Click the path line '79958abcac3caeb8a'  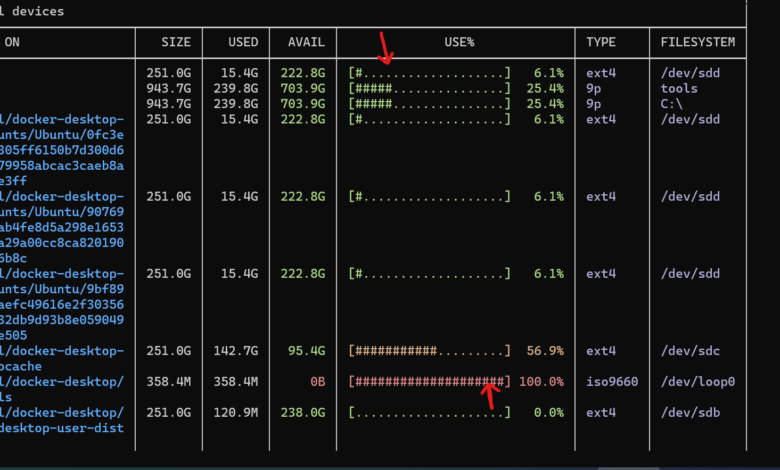click(62, 166)
